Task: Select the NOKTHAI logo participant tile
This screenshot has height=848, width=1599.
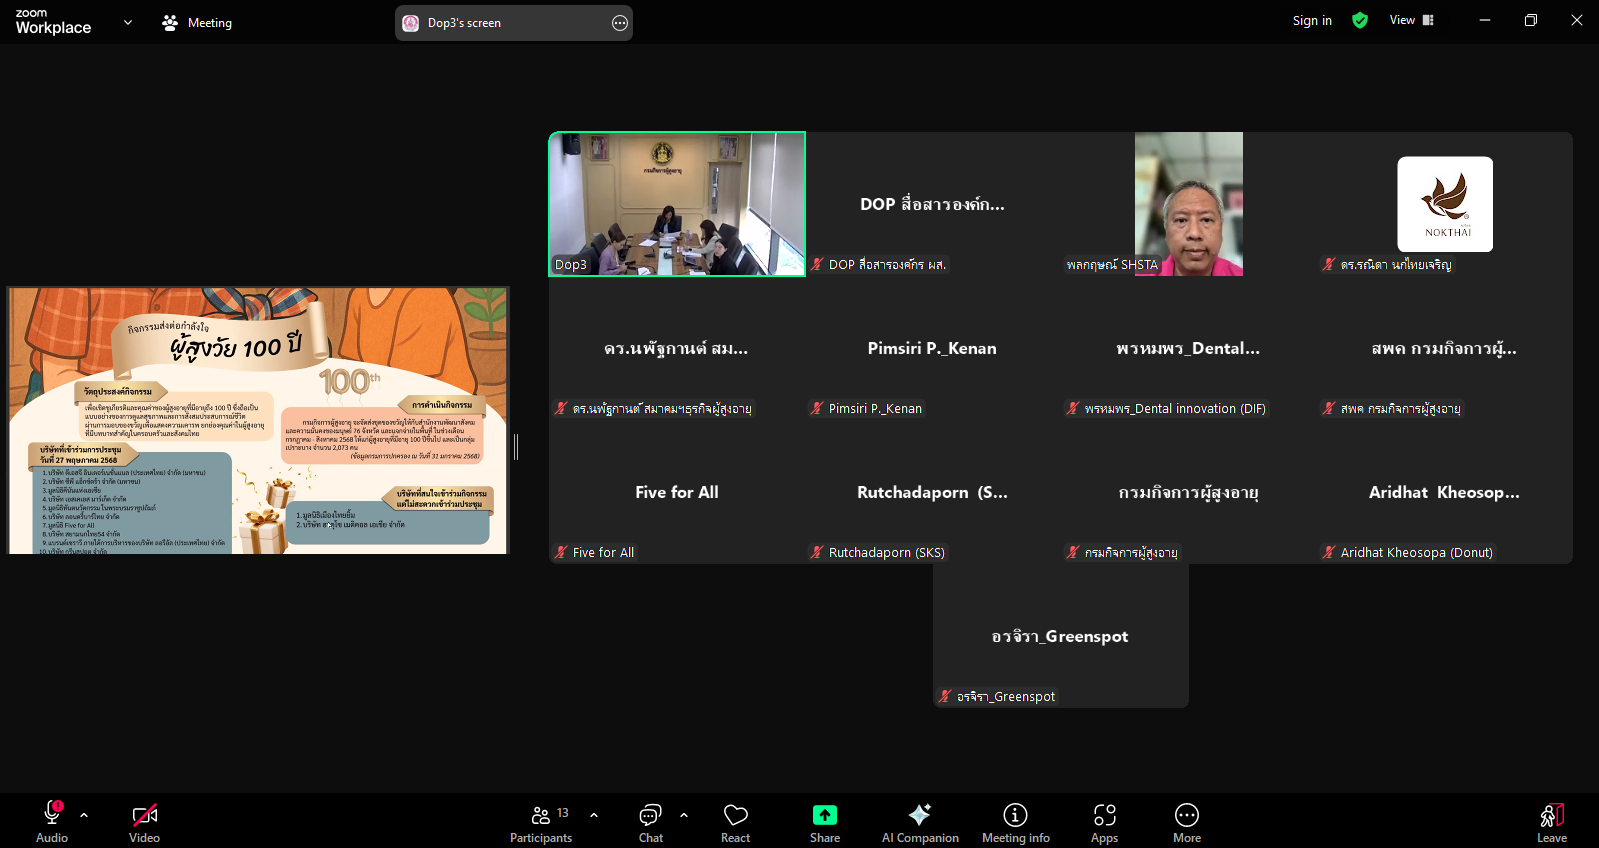Action: click(1445, 204)
